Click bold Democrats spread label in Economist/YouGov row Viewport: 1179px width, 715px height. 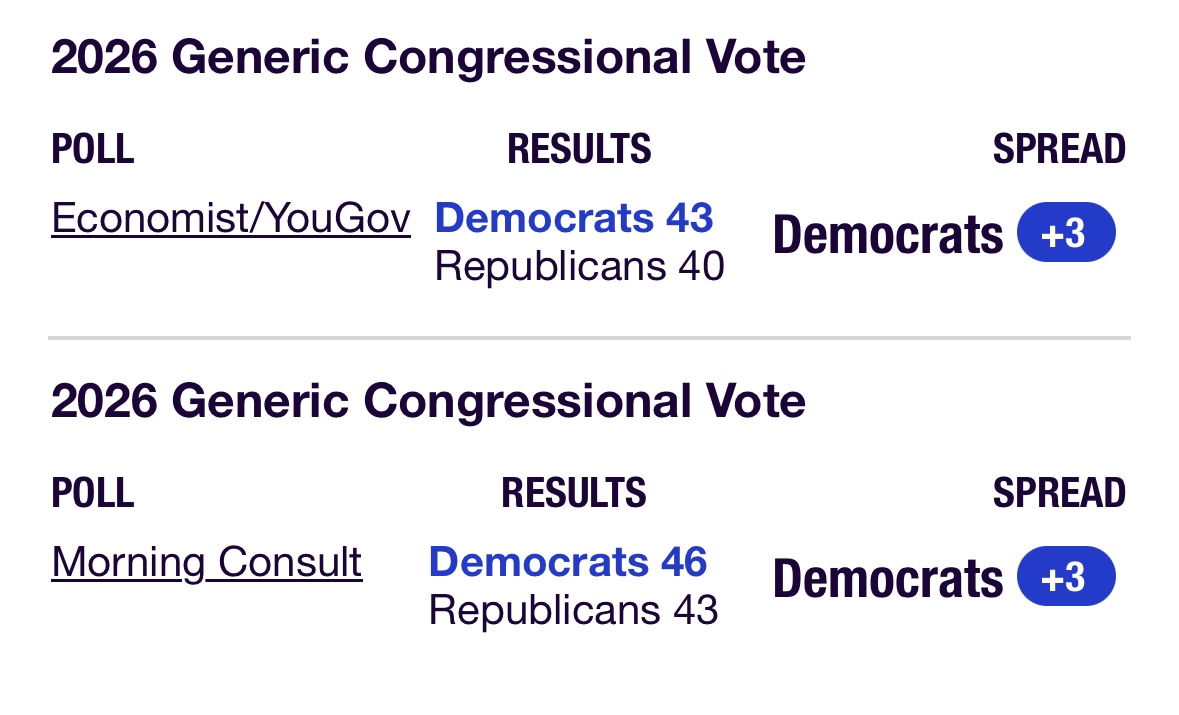point(887,236)
